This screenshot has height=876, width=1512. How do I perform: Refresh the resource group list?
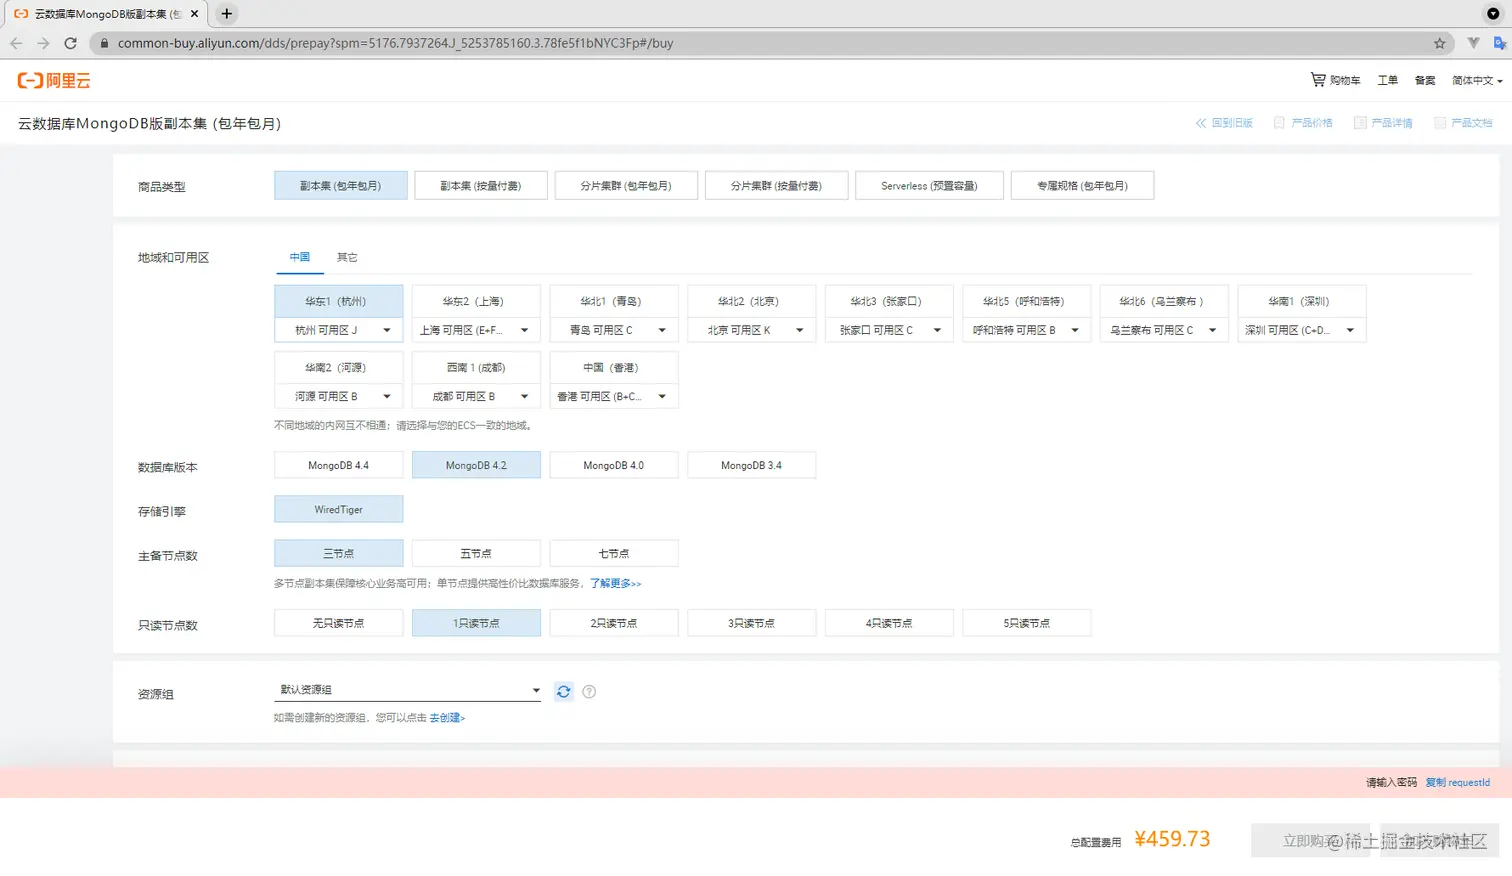coord(564,691)
